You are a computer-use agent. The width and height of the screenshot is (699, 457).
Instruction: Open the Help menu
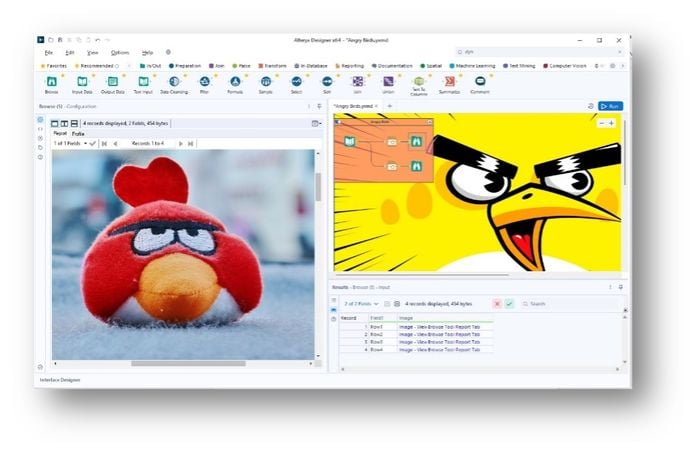147,53
